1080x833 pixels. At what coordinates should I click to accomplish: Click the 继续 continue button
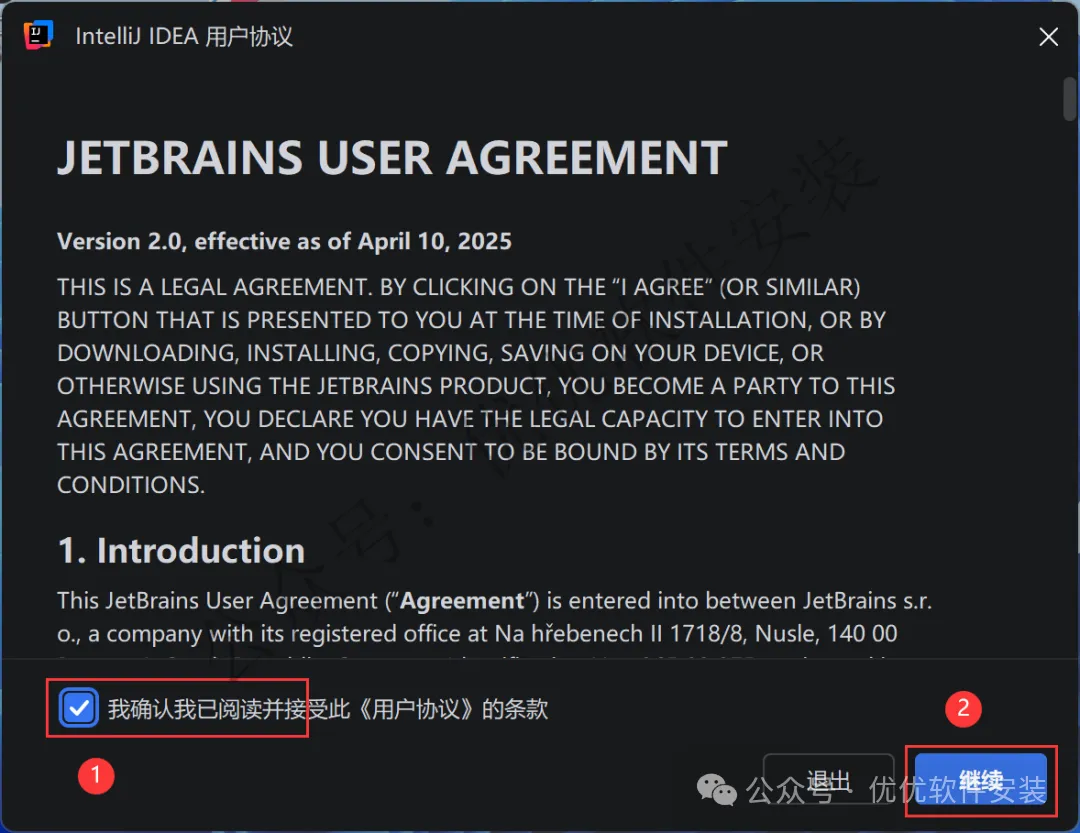(981, 780)
